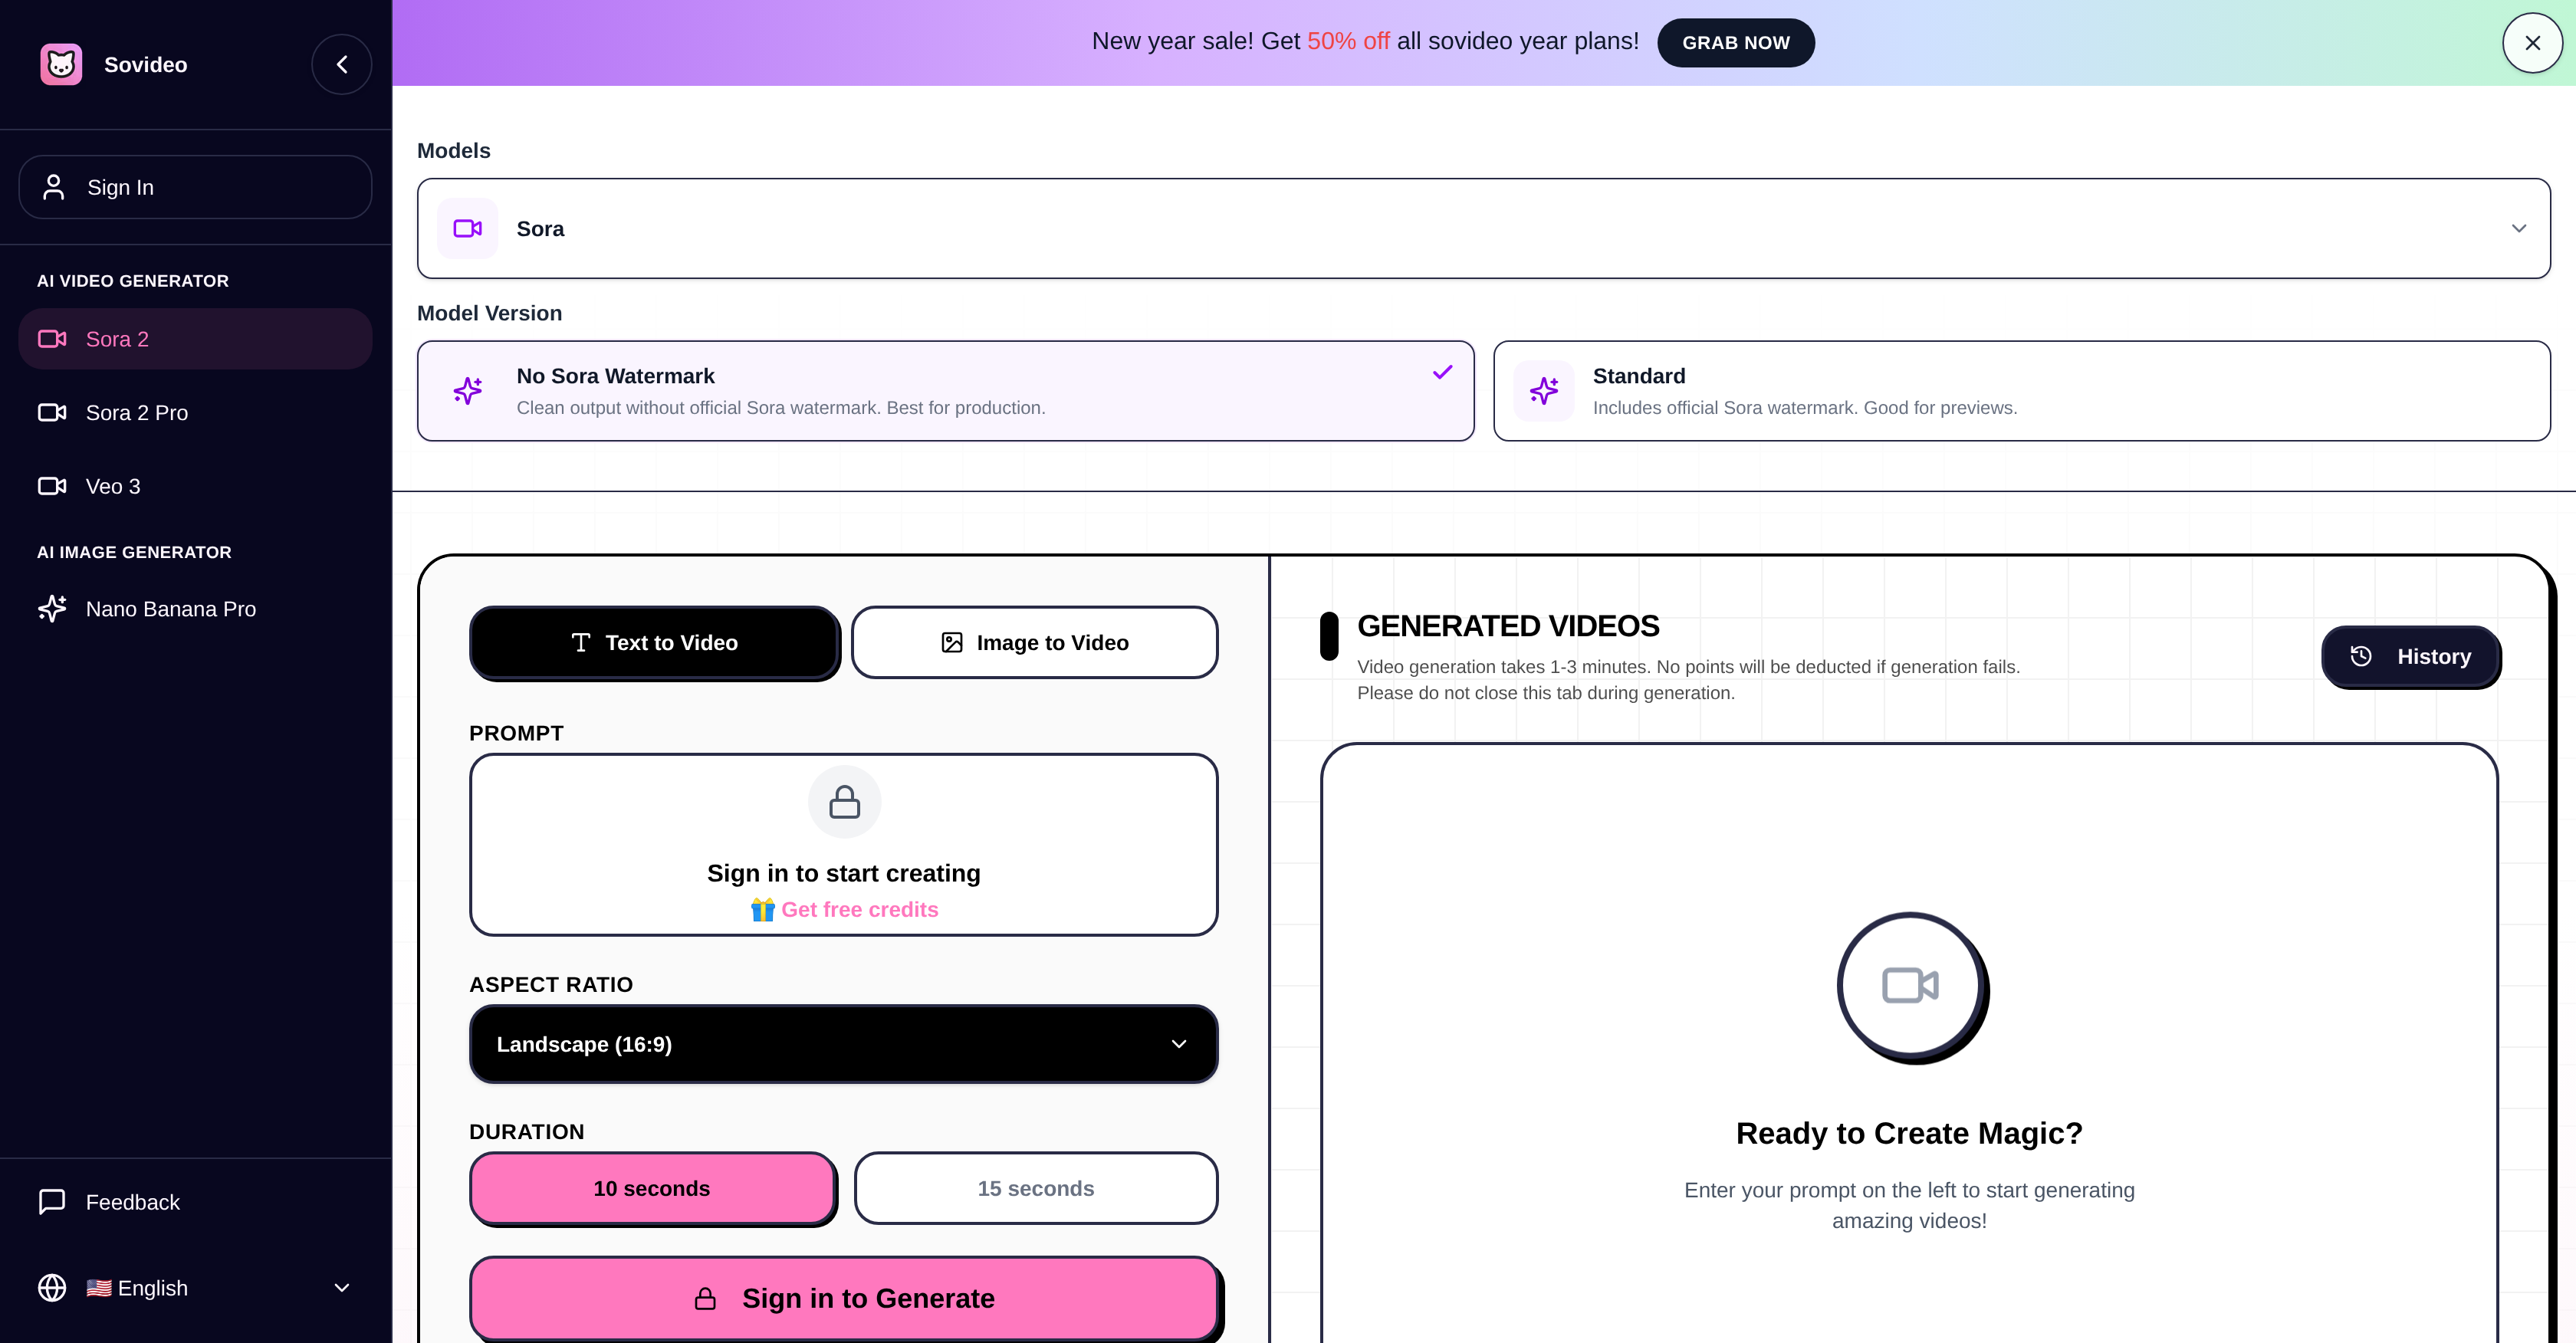Switch to the Image to Video tab
This screenshot has height=1343, width=2576.
tap(1035, 643)
